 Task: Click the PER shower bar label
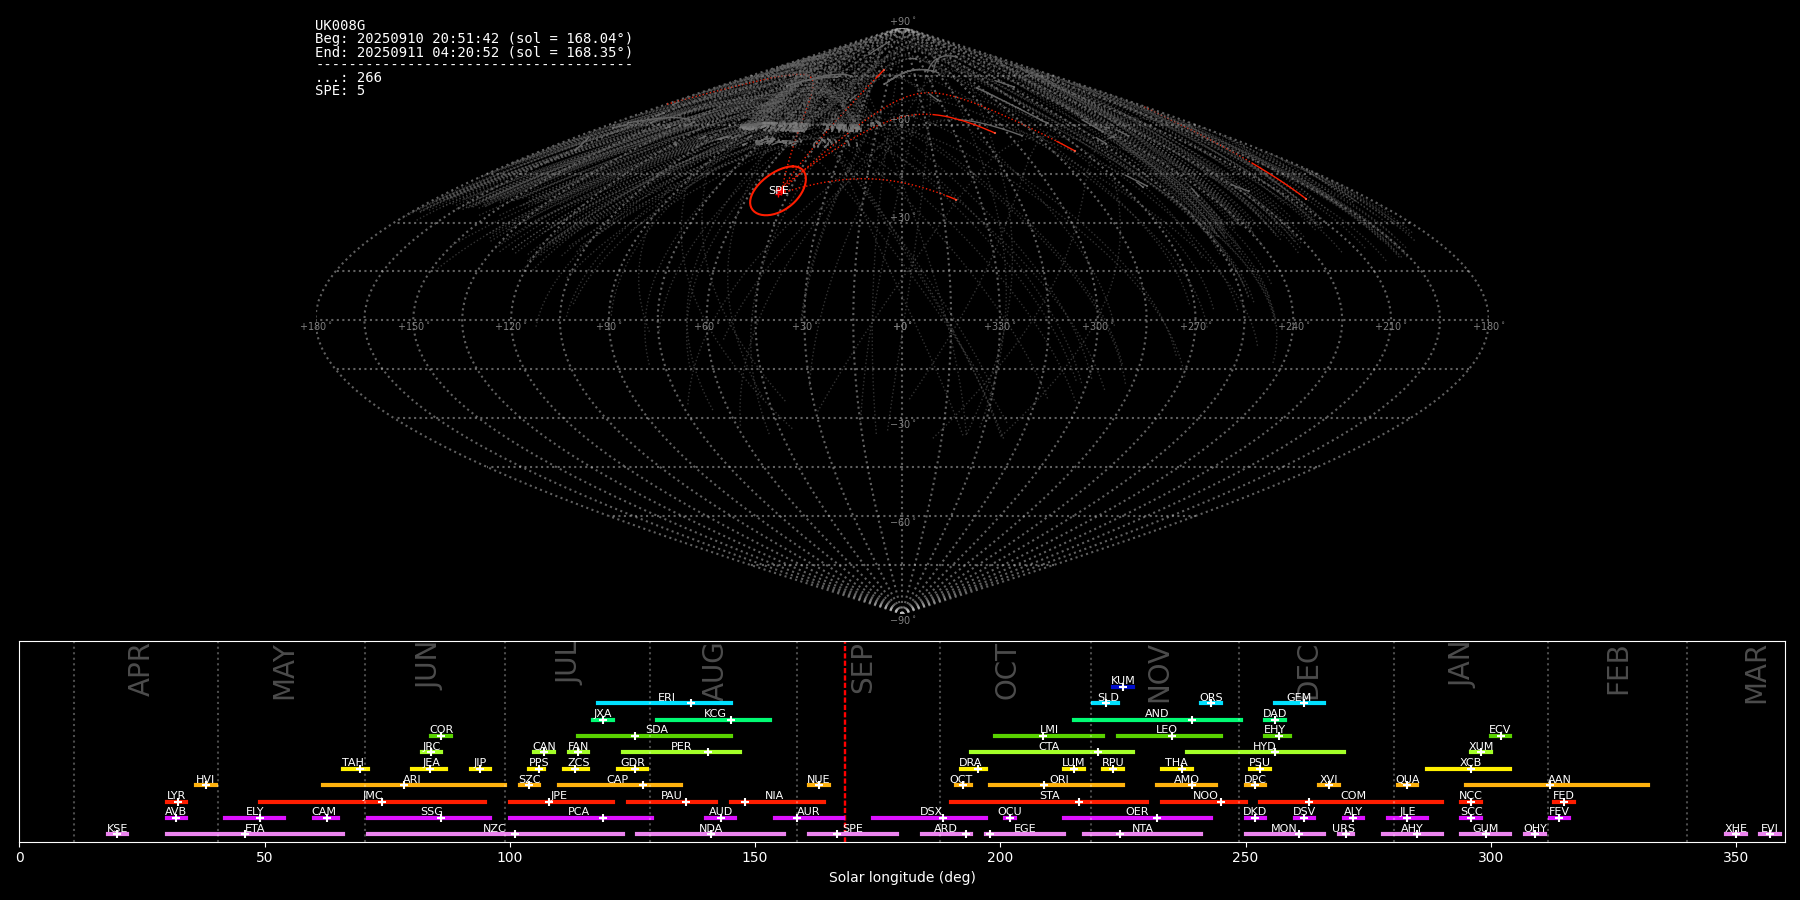tap(681, 746)
